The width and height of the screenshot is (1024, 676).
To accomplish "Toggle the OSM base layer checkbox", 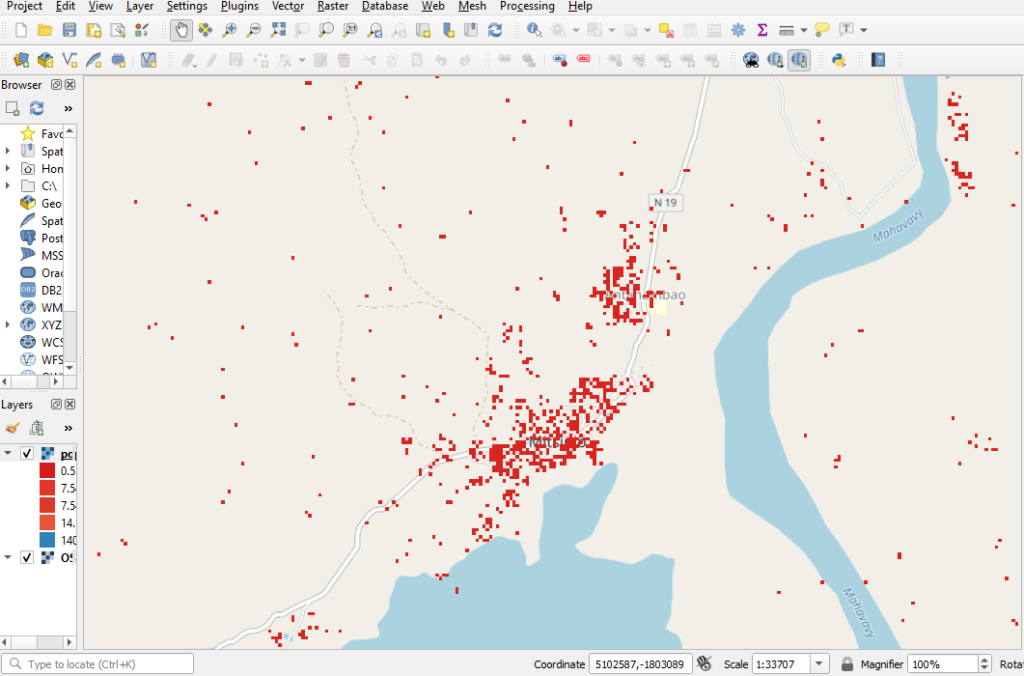I will tap(27, 557).
